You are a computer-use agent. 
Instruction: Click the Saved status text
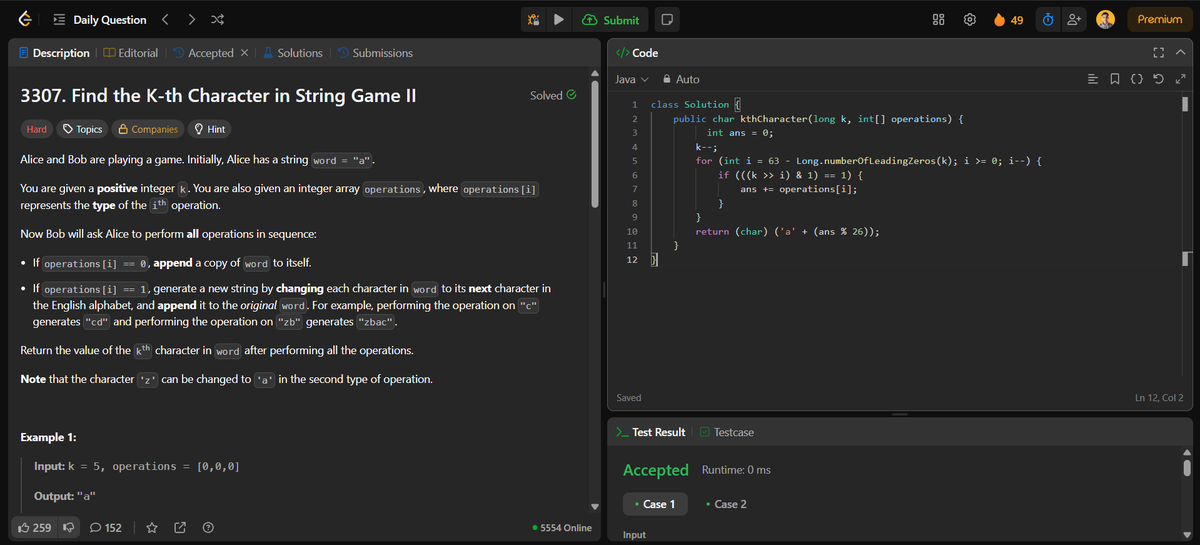point(629,398)
